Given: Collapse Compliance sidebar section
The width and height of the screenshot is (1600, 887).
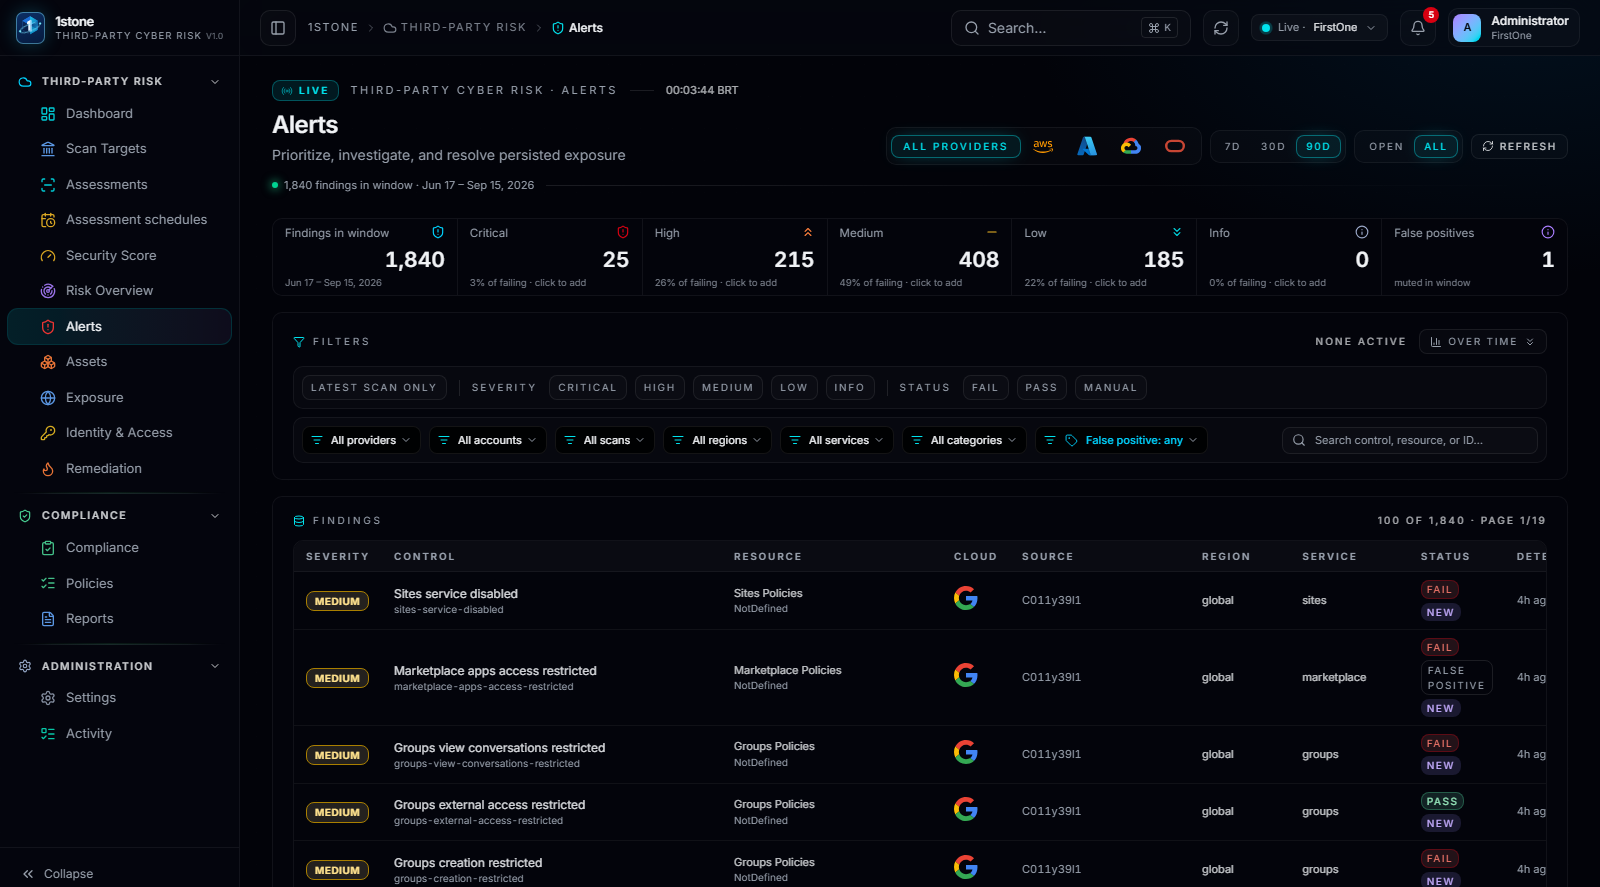Looking at the screenshot, I should click(x=215, y=516).
